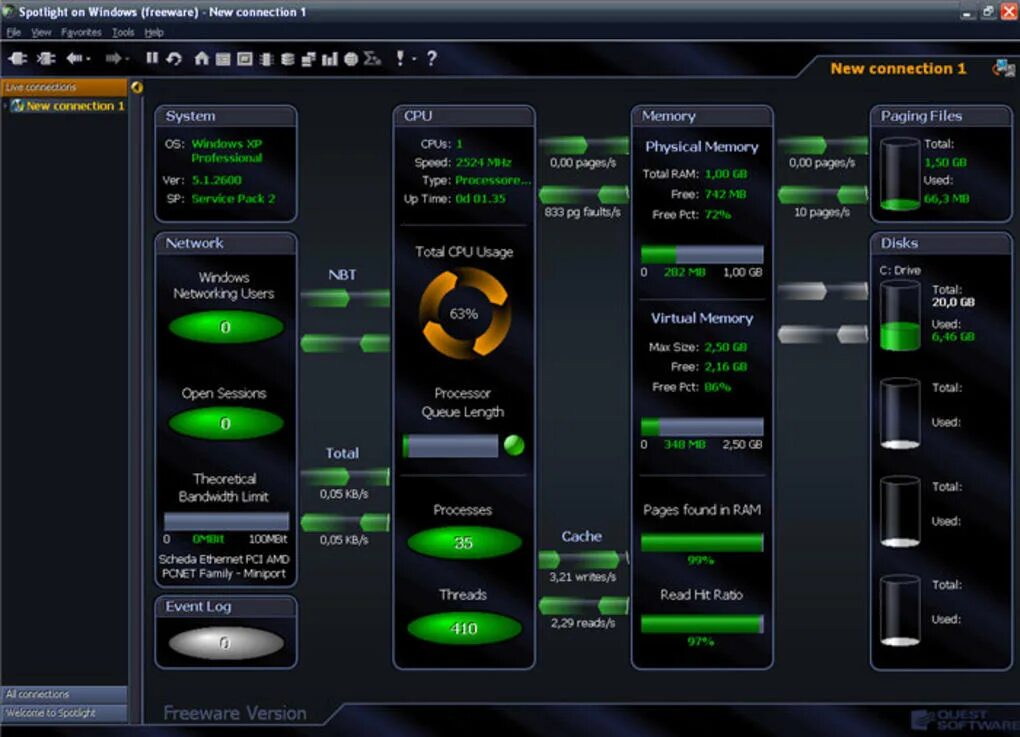Switch to the All connections tab
Viewport: 1020px width, 737px height.
[x=64, y=694]
